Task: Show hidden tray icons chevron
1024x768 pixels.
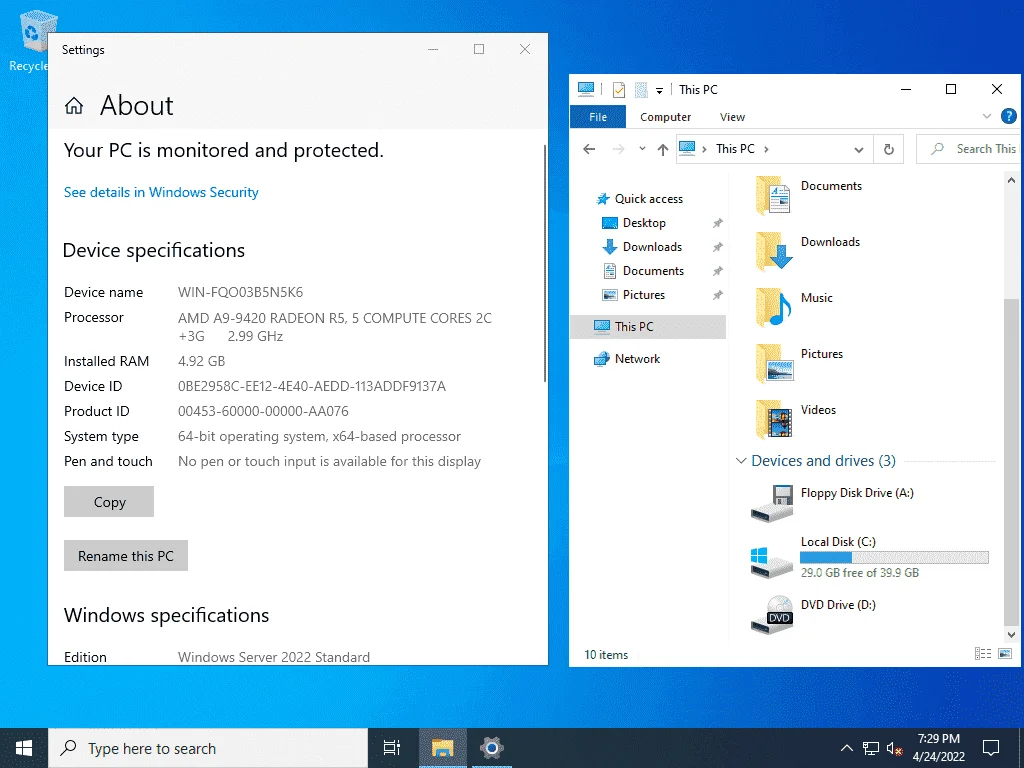Action: click(846, 748)
